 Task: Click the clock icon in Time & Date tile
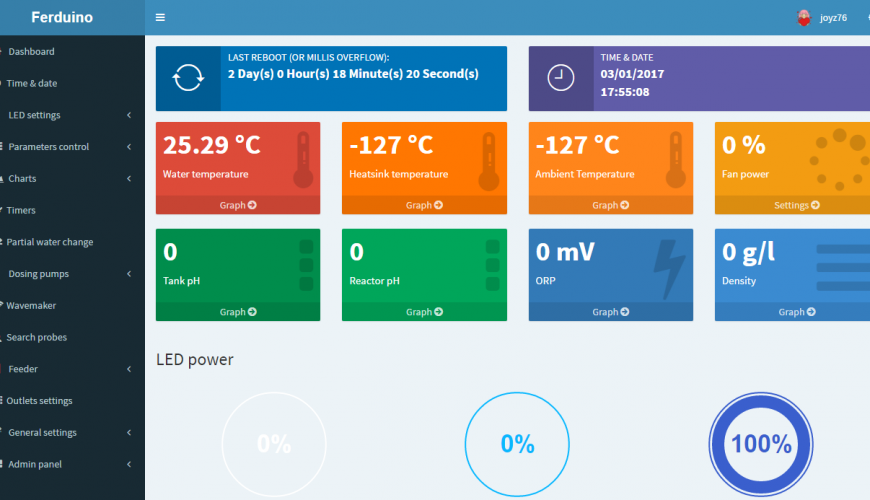click(x=561, y=78)
